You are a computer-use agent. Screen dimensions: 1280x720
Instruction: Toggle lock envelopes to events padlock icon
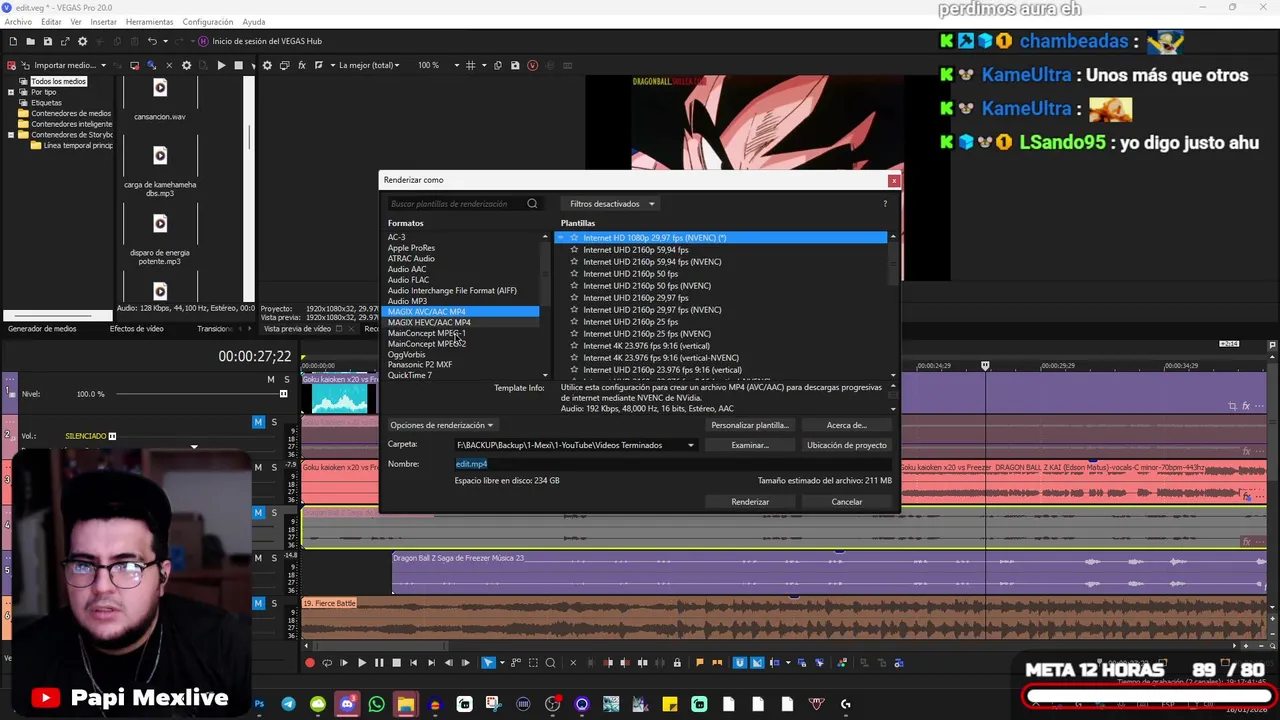tap(677, 663)
